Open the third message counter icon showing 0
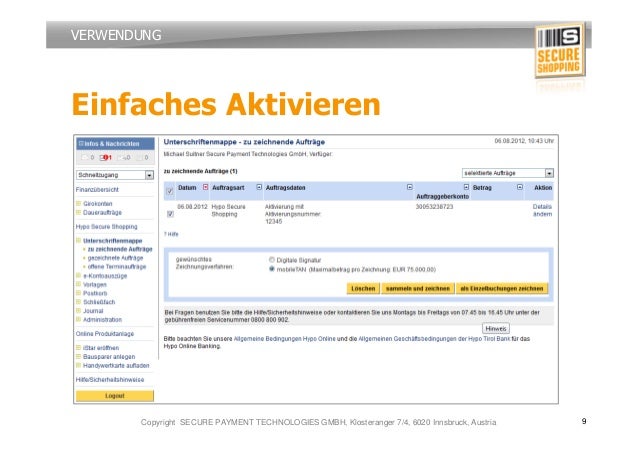This screenshot has height=451, width=638. click(124, 158)
